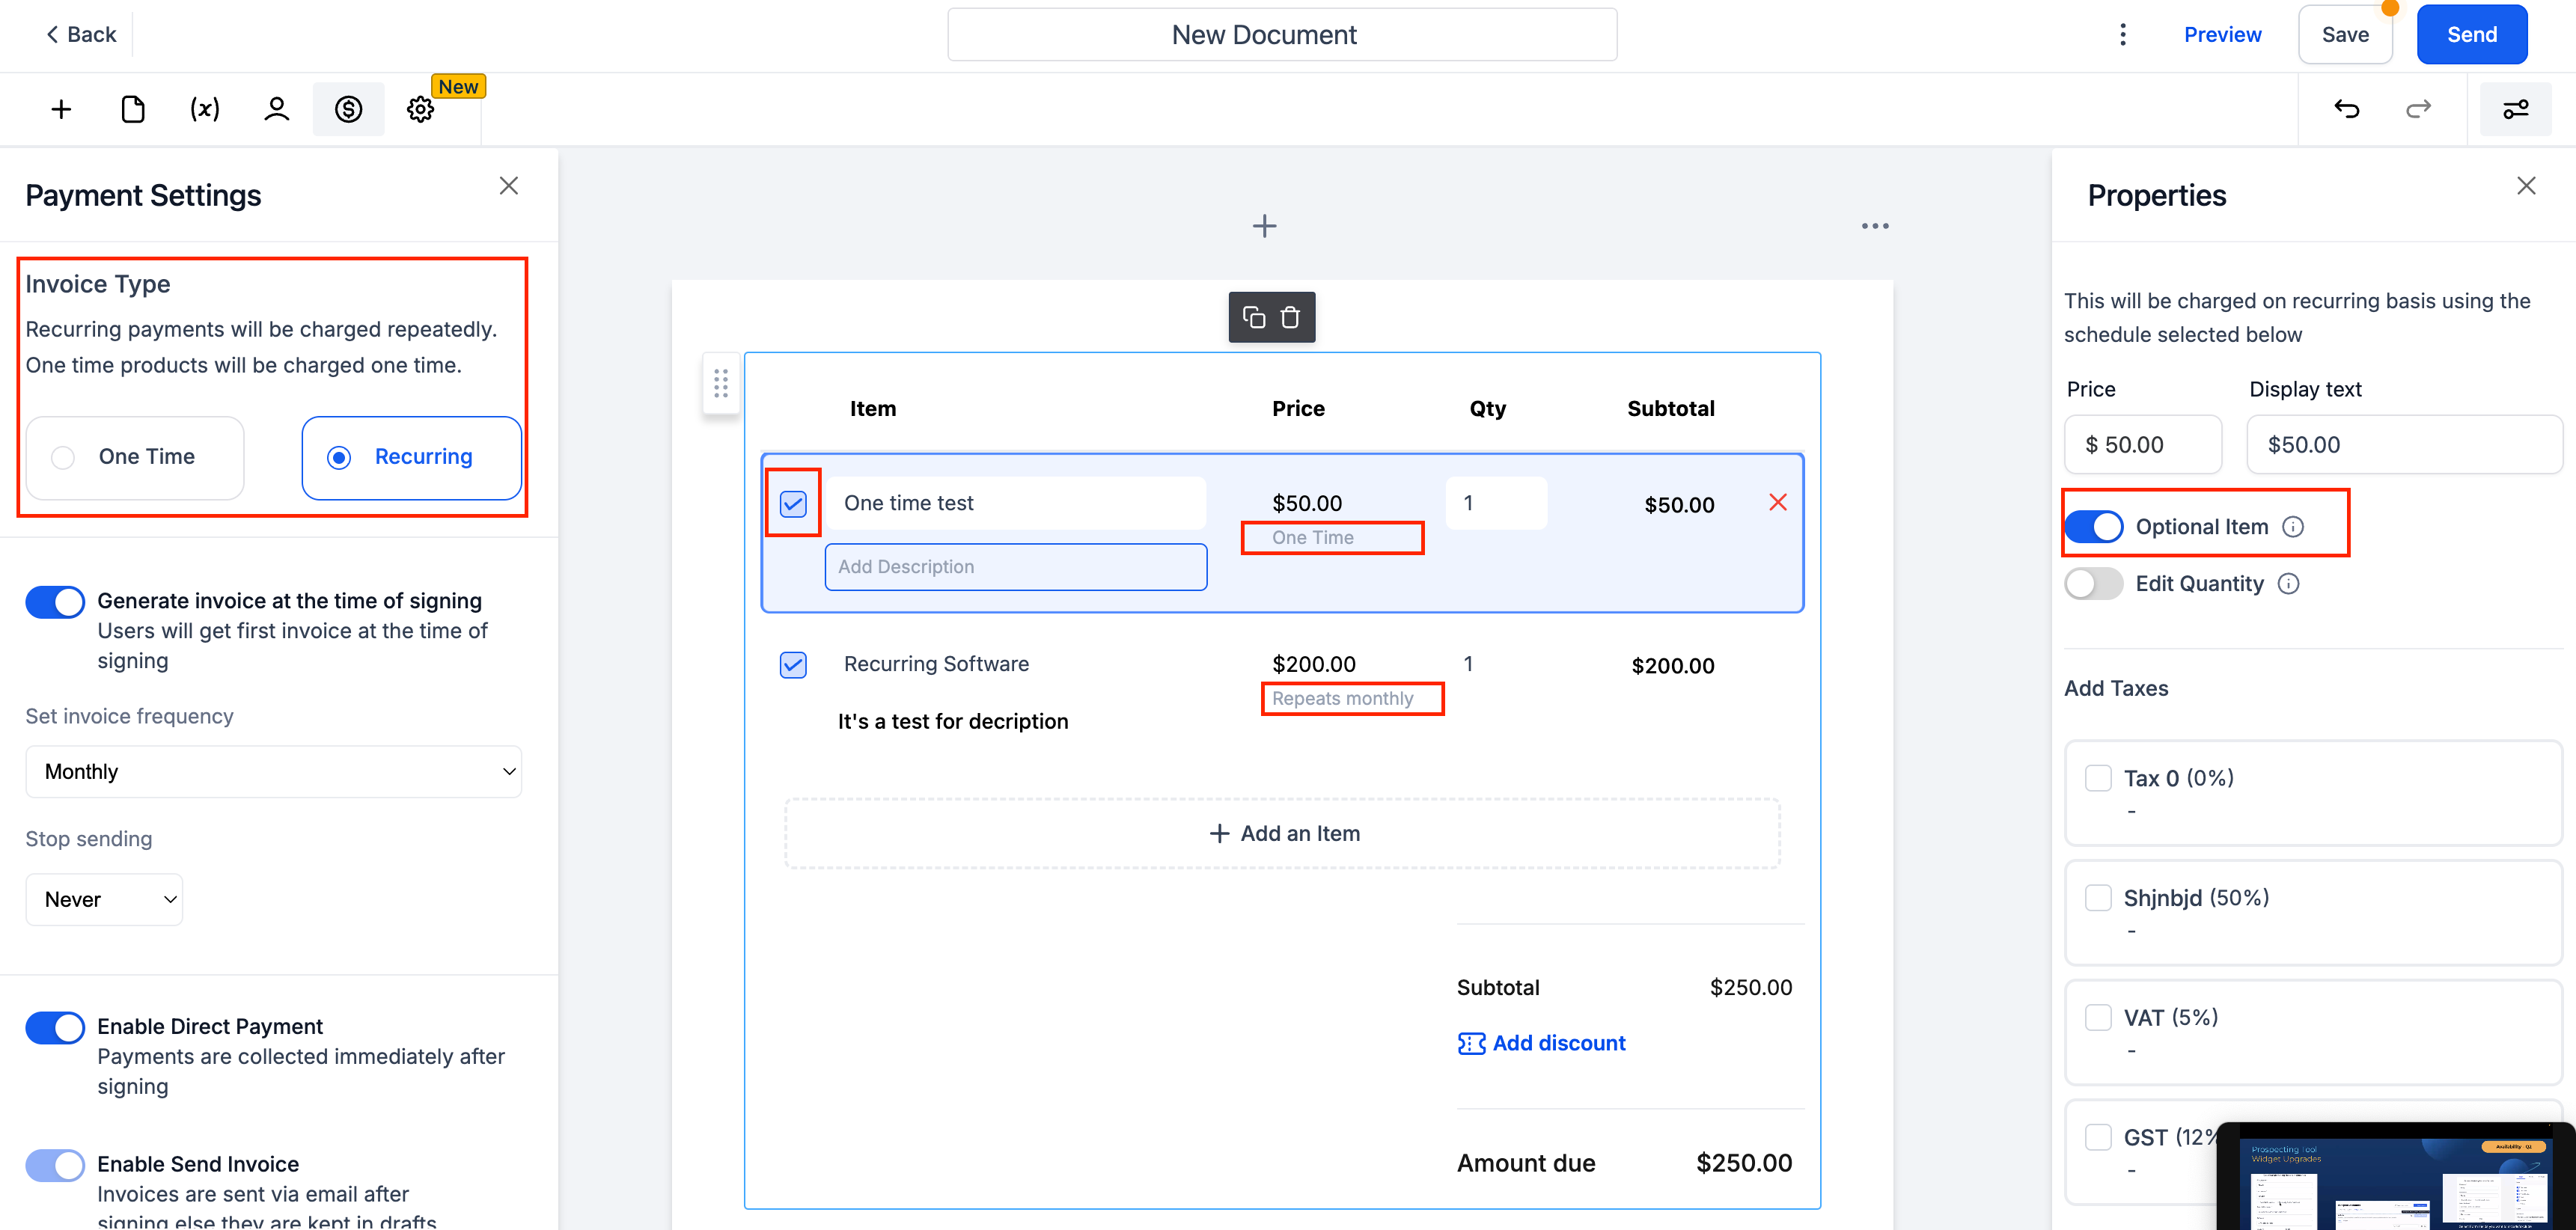Remove One time test item with red X

[x=1777, y=502]
